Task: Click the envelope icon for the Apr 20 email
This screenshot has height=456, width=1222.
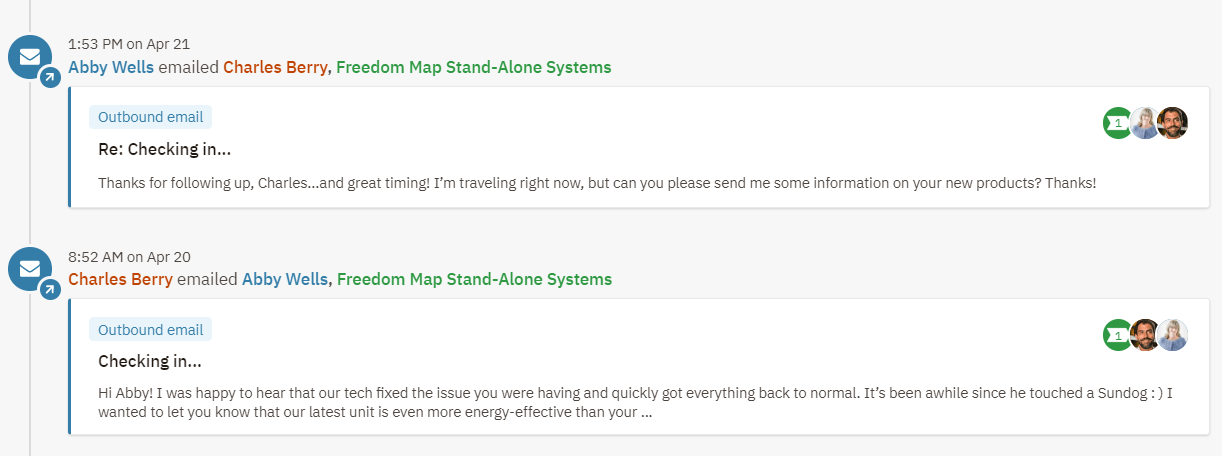Action: pyautogui.click(x=30, y=268)
